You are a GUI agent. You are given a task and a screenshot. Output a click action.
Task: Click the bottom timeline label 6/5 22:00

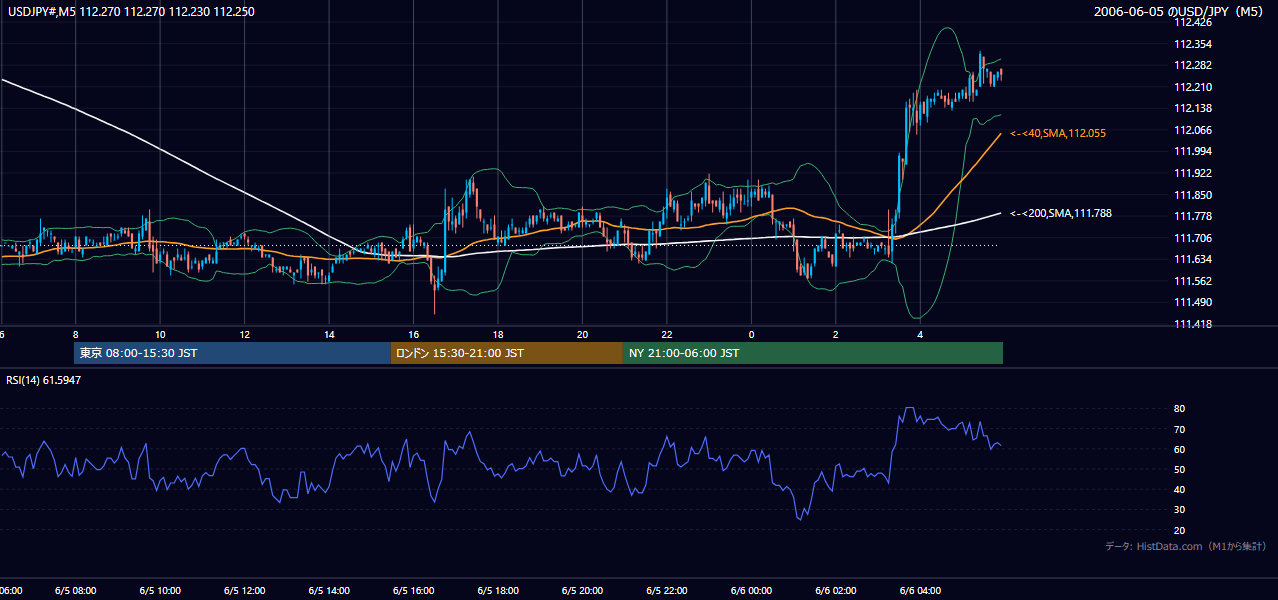[x=667, y=590]
